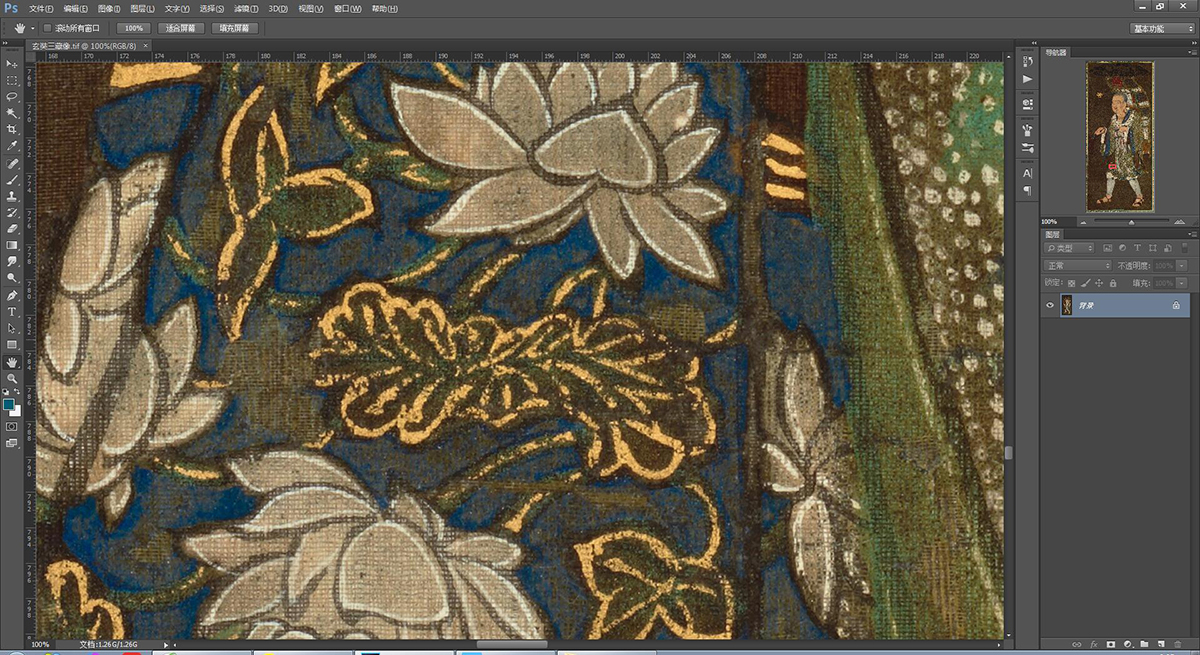Toggle lock position icon
Viewport: 1200px width, 655px height.
[1098, 284]
